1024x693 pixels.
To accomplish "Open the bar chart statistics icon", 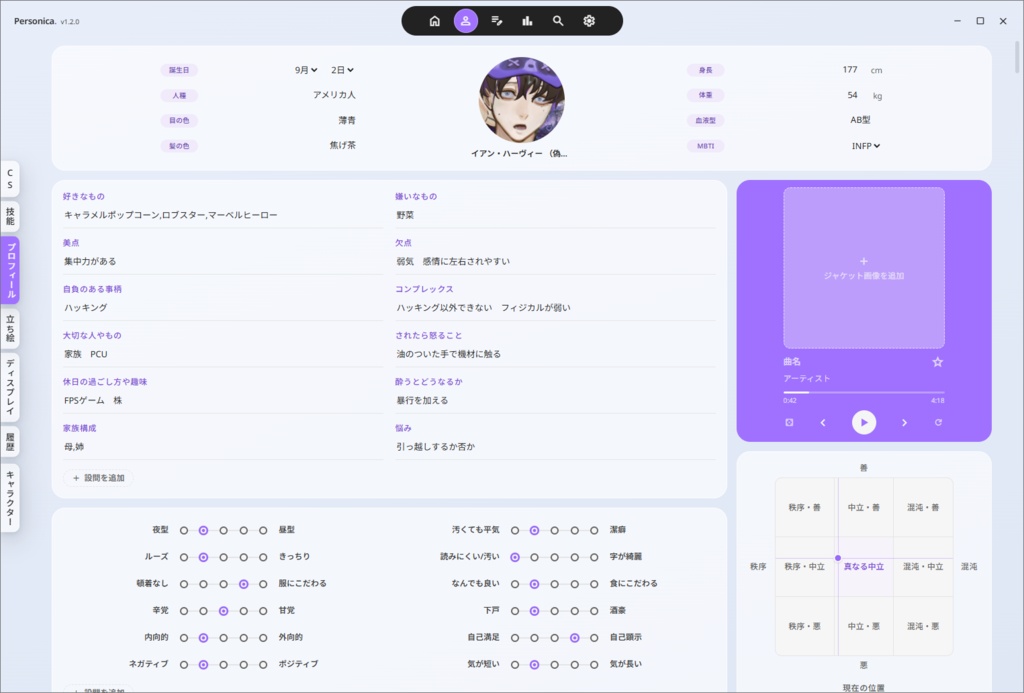I will (x=527, y=21).
